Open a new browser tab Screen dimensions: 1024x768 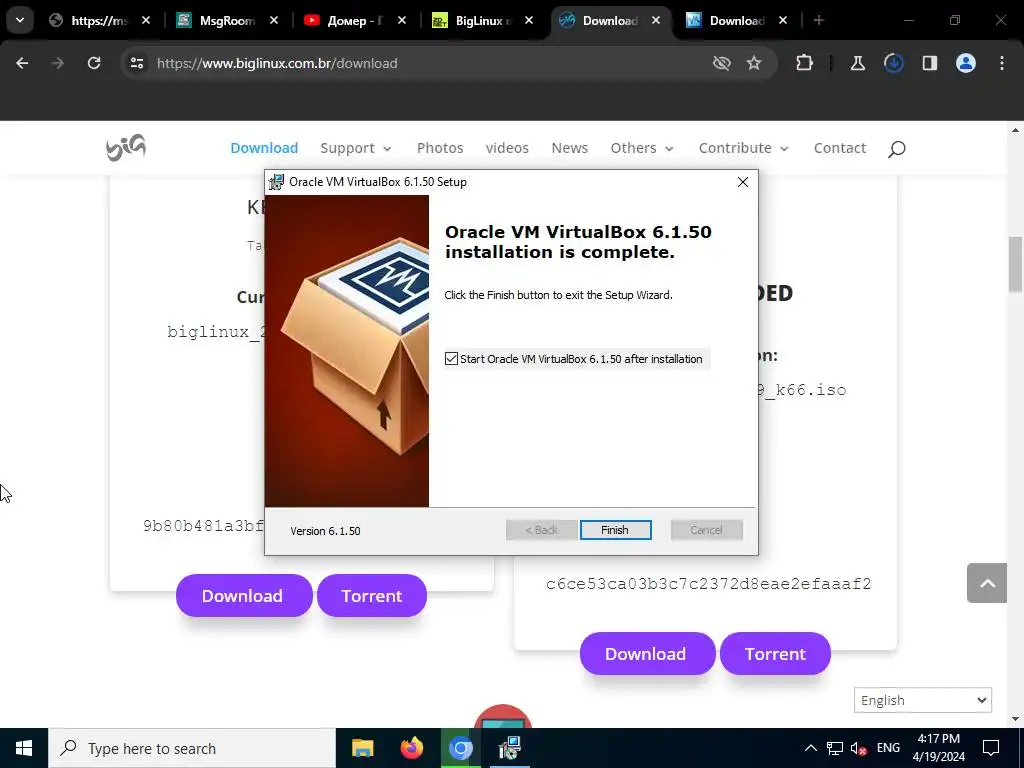click(x=818, y=21)
